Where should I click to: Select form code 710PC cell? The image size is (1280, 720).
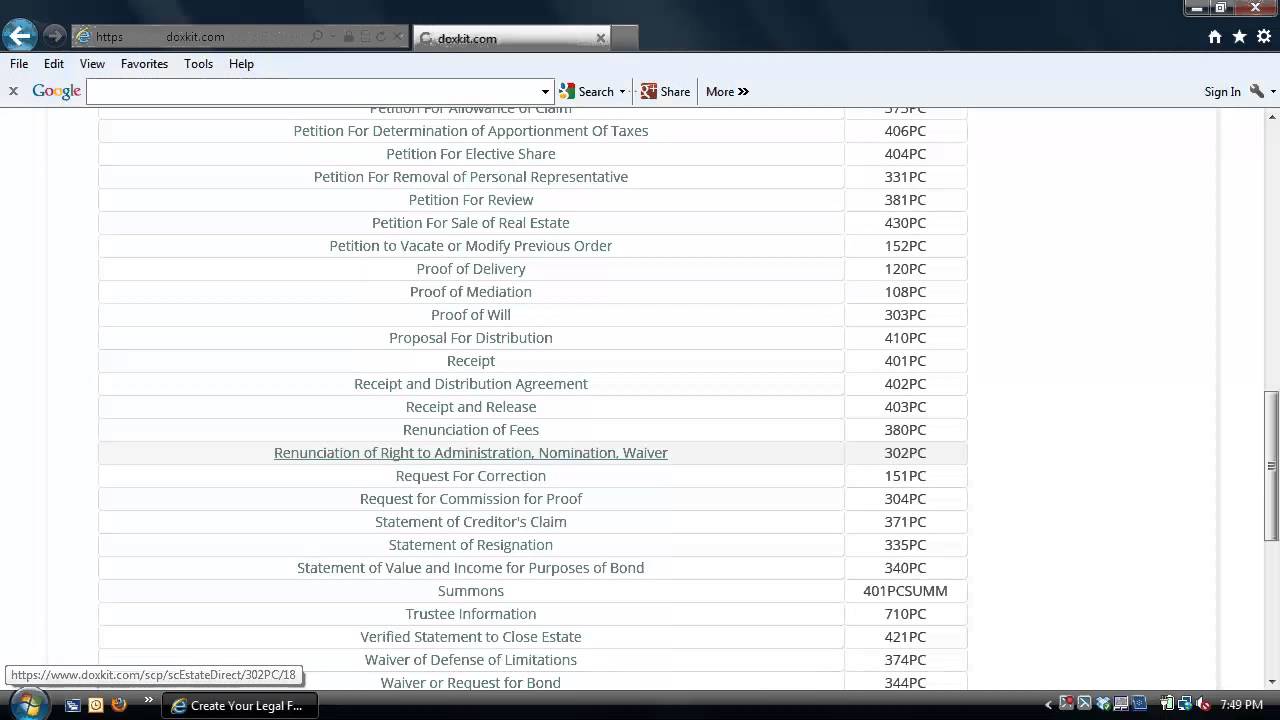tap(905, 614)
